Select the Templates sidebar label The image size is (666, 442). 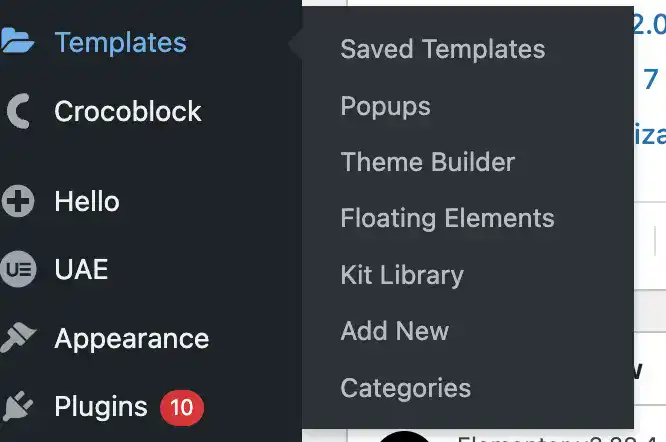[121, 42]
